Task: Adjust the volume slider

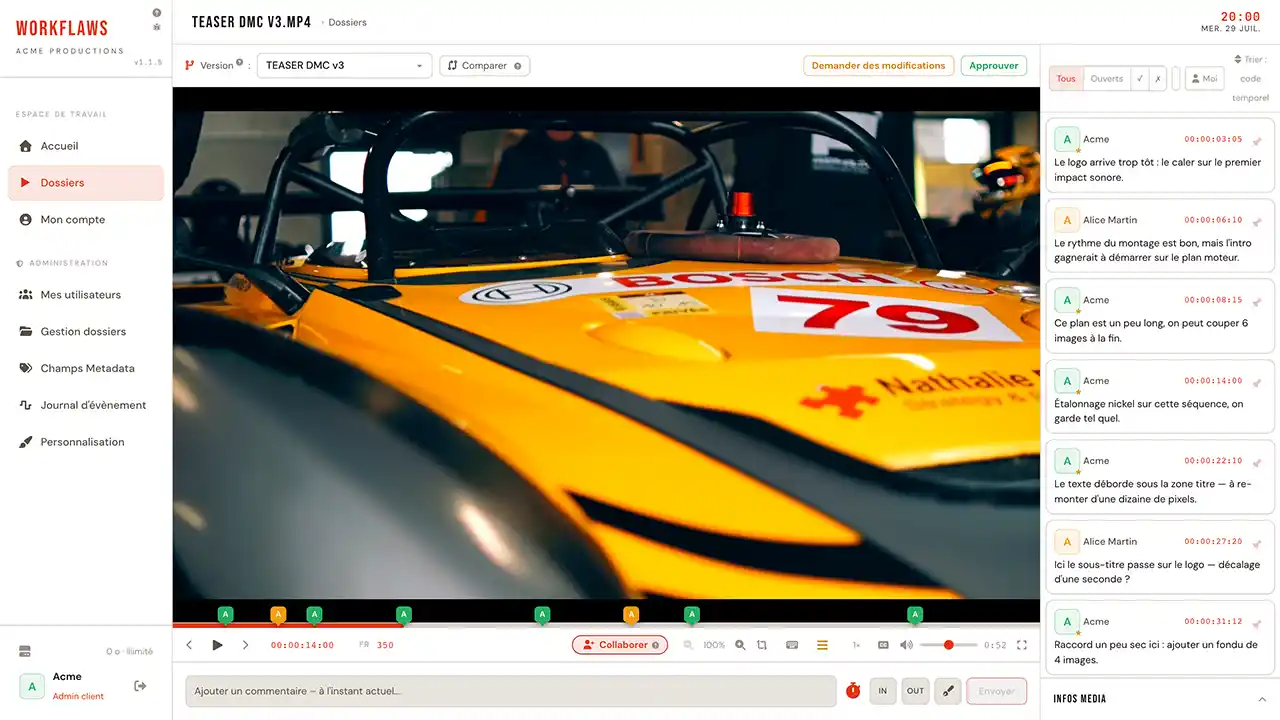Action: tap(948, 645)
